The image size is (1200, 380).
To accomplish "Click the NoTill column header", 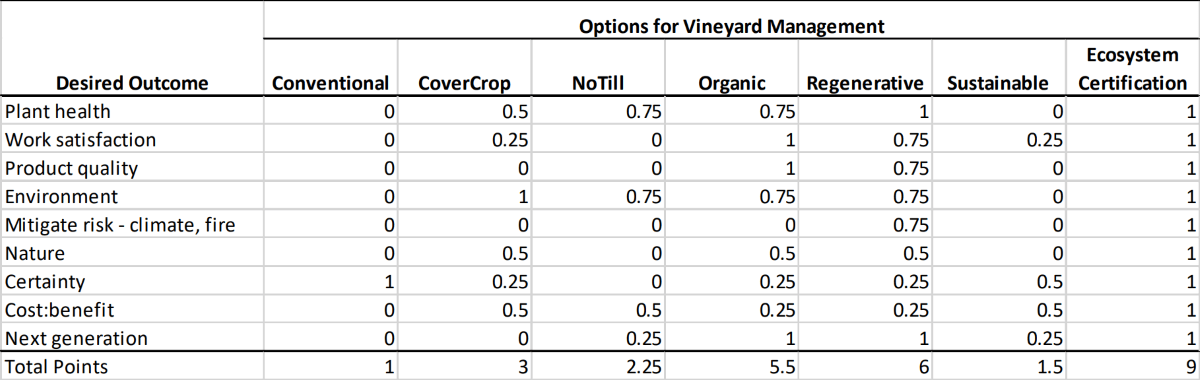I will click(598, 84).
